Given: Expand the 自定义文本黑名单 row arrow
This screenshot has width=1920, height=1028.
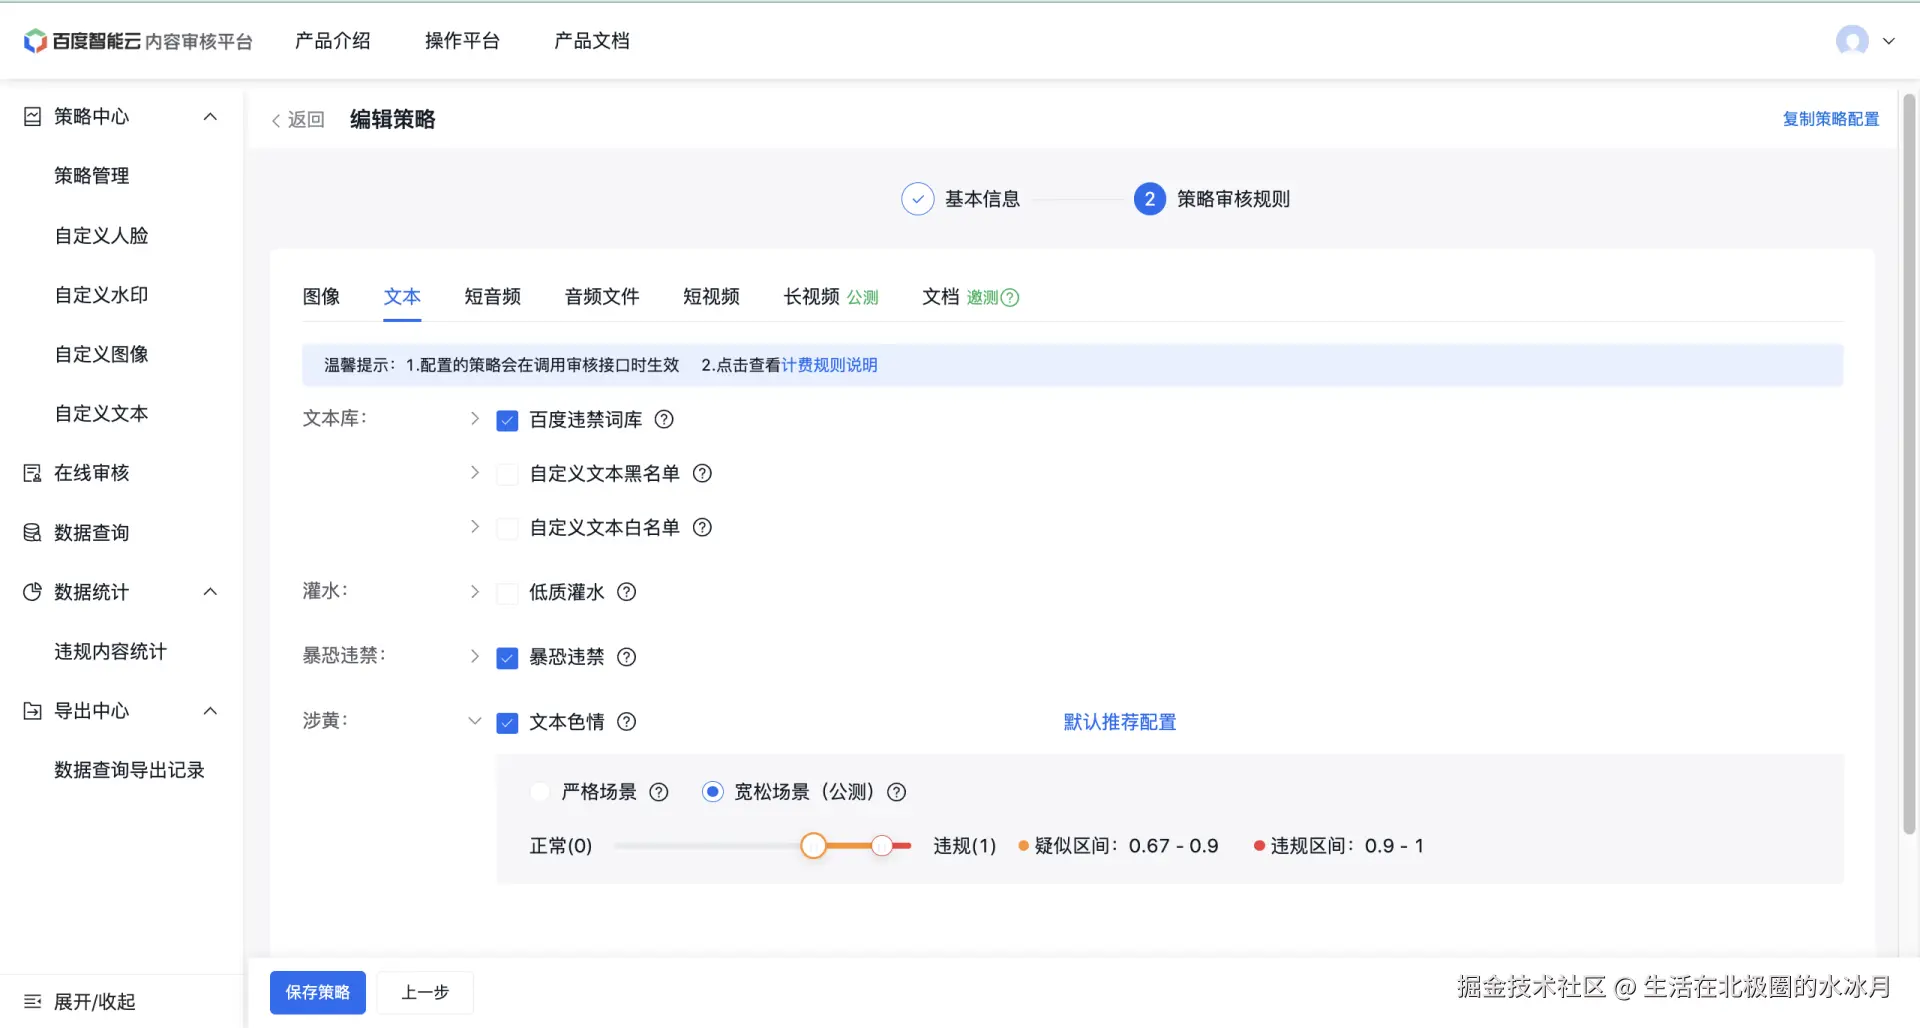Looking at the screenshot, I should pyautogui.click(x=475, y=472).
